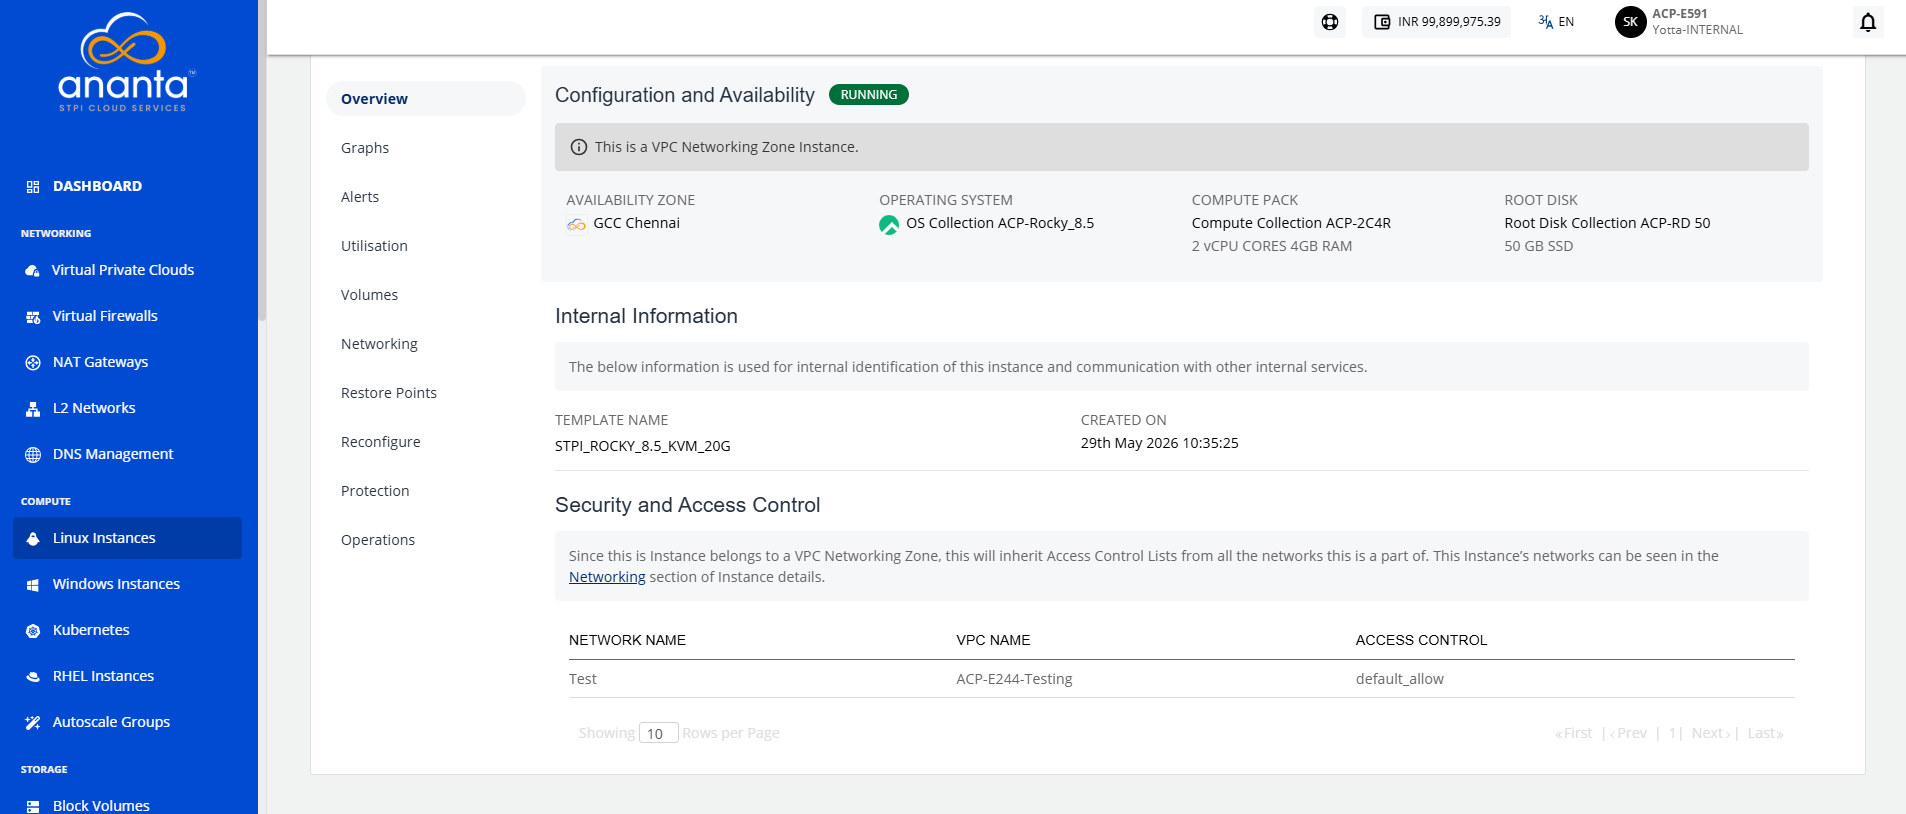Select the Overview tab
Screen dimensions: 1906x814
pyautogui.click(x=425, y=99)
